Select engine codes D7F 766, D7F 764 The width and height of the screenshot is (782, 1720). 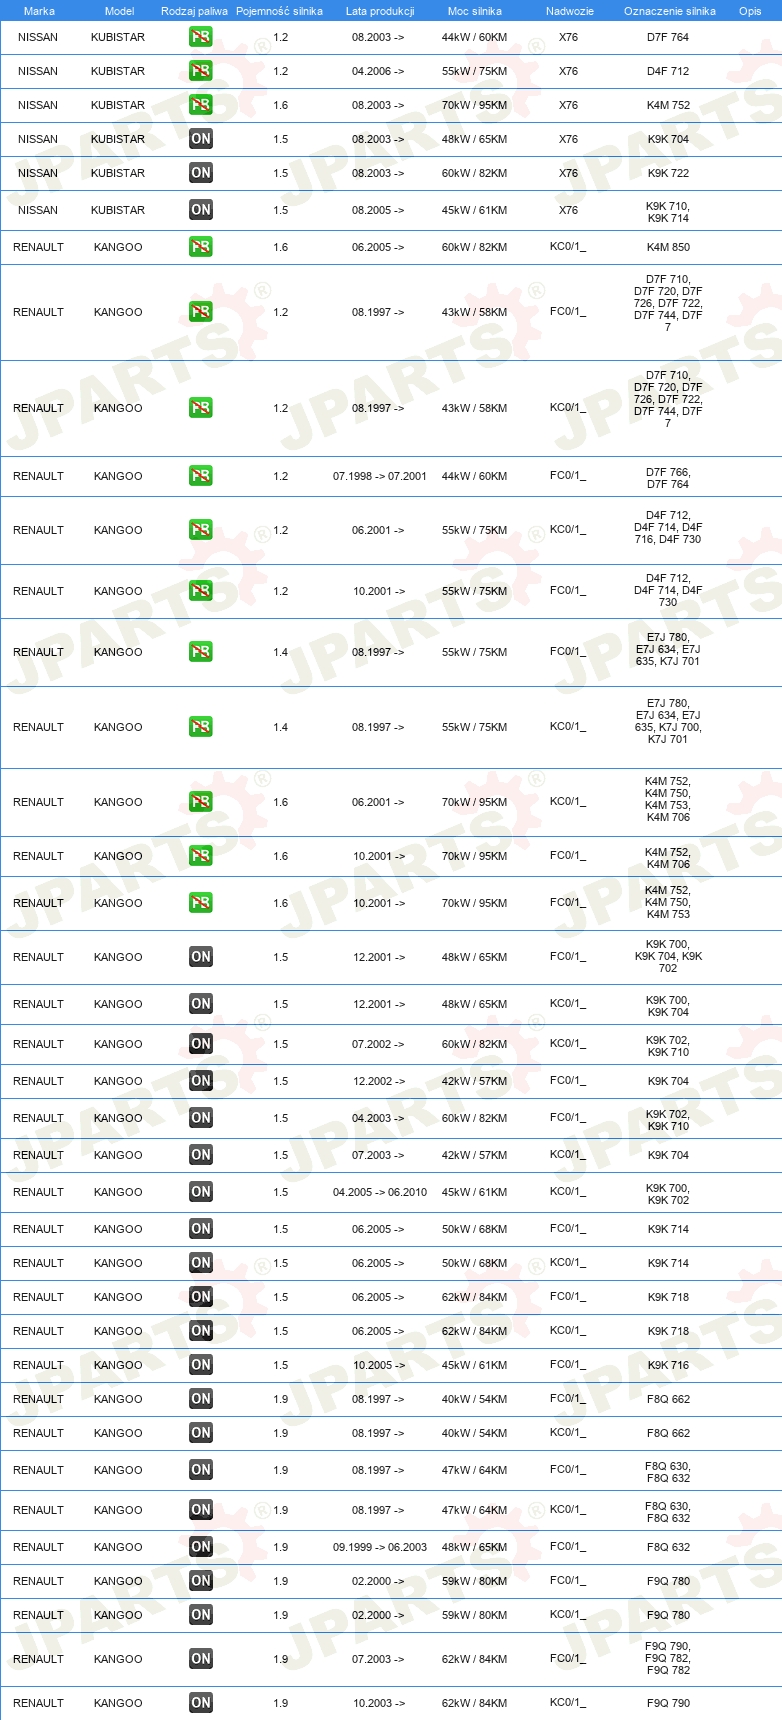click(x=668, y=478)
